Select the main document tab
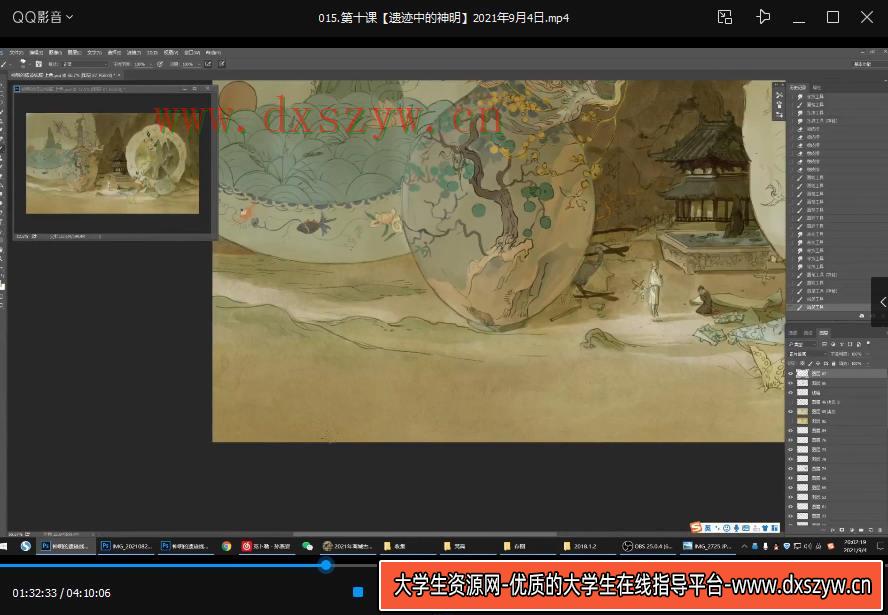Image resolution: width=888 pixels, height=615 pixels. point(65,75)
